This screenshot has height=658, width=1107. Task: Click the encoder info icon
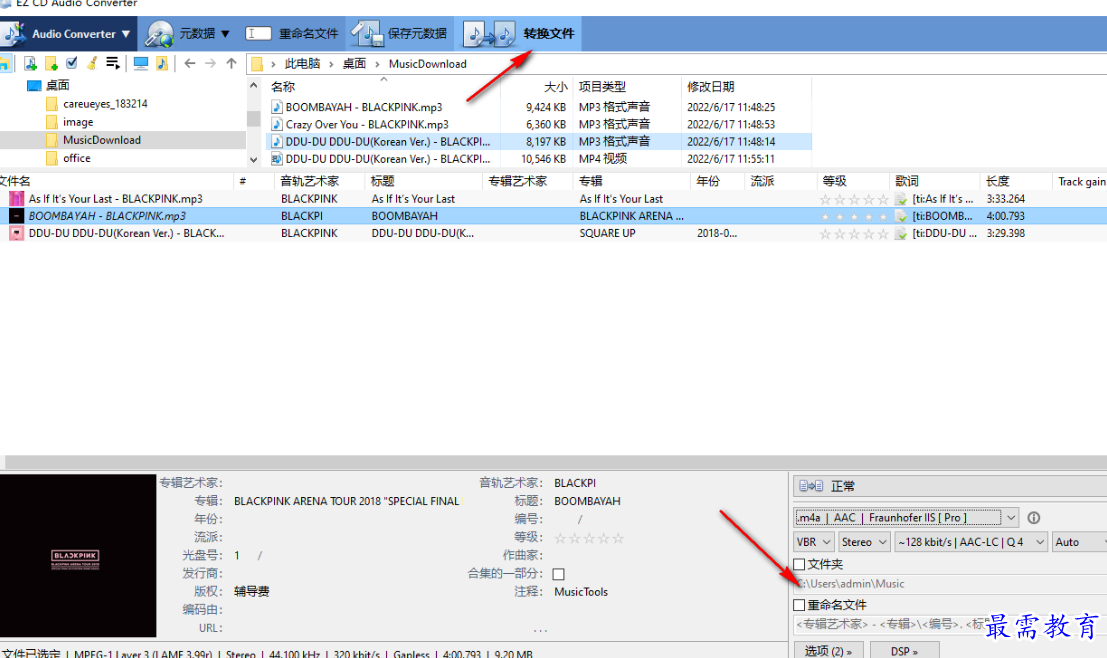[1034, 518]
